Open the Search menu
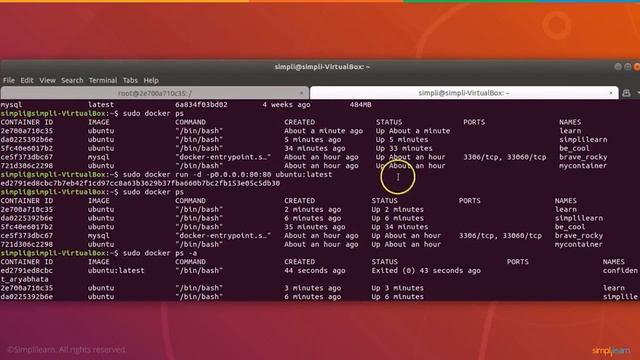640x360 pixels. click(x=72, y=80)
